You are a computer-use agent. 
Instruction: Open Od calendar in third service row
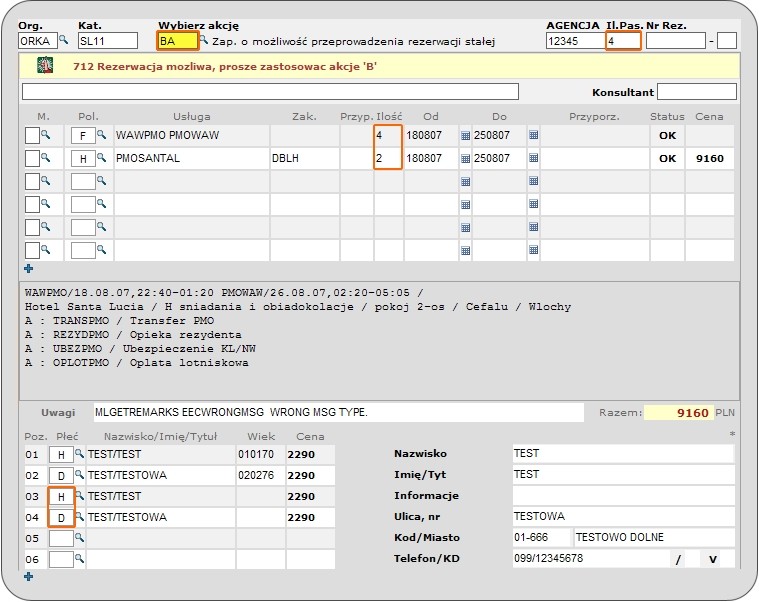[465, 181]
